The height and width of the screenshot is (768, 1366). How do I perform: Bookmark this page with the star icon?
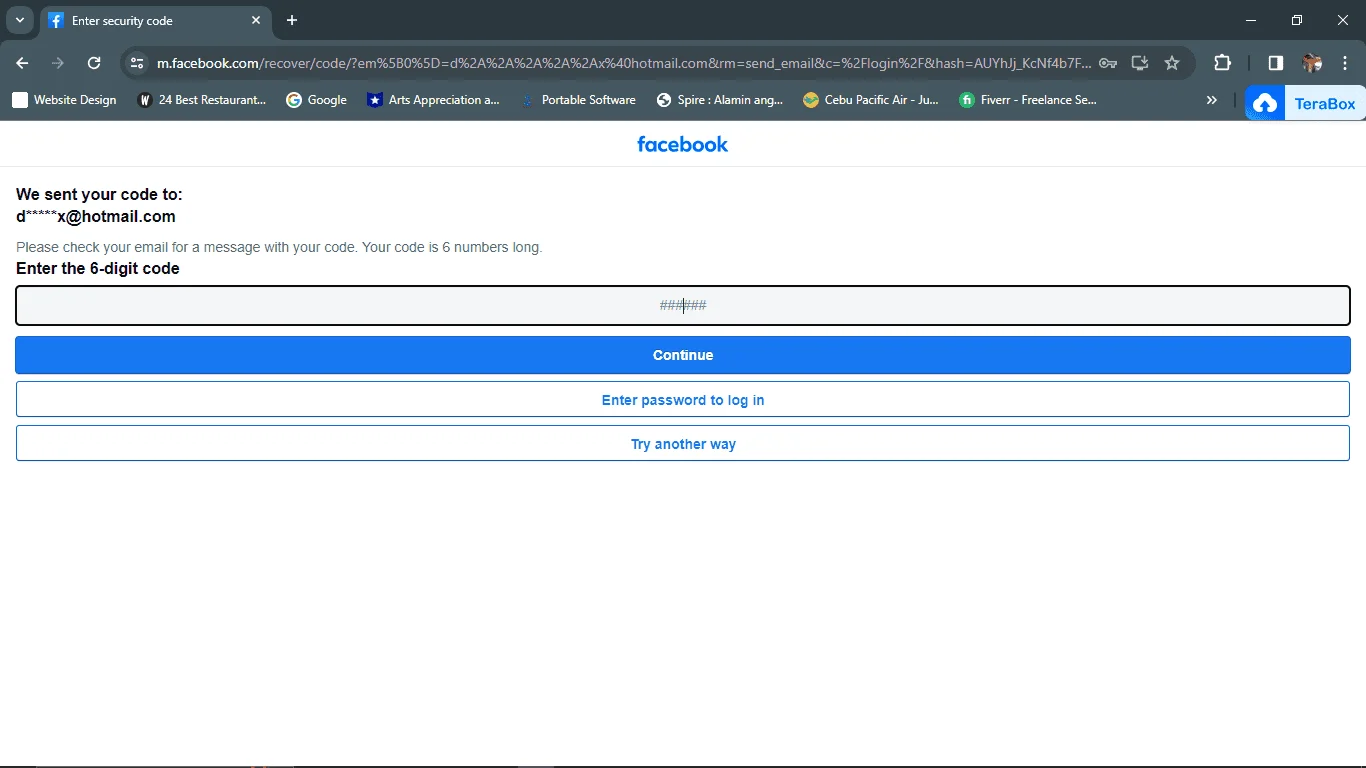click(x=1172, y=63)
